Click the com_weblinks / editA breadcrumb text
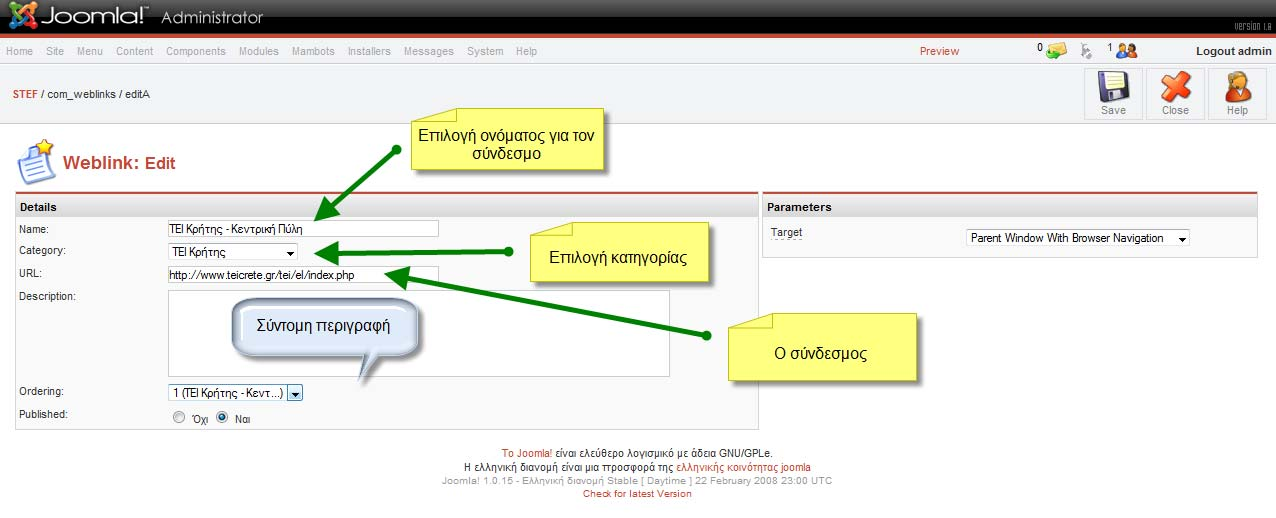This screenshot has width=1276, height=518. point(99,94)
